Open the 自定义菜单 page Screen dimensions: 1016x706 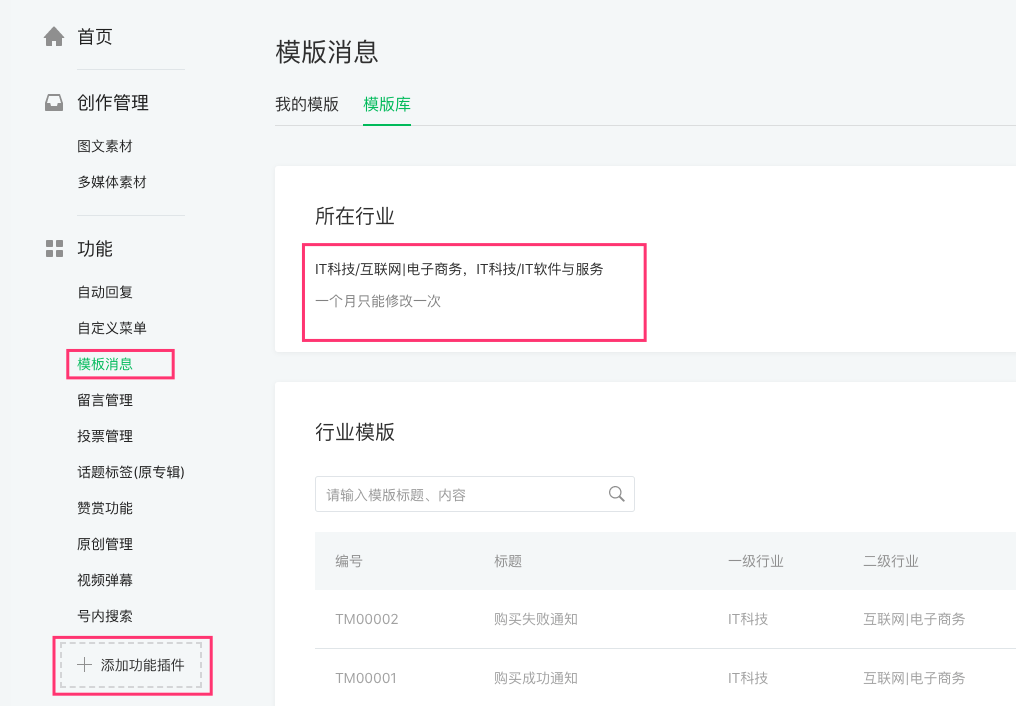pos(112,328)
